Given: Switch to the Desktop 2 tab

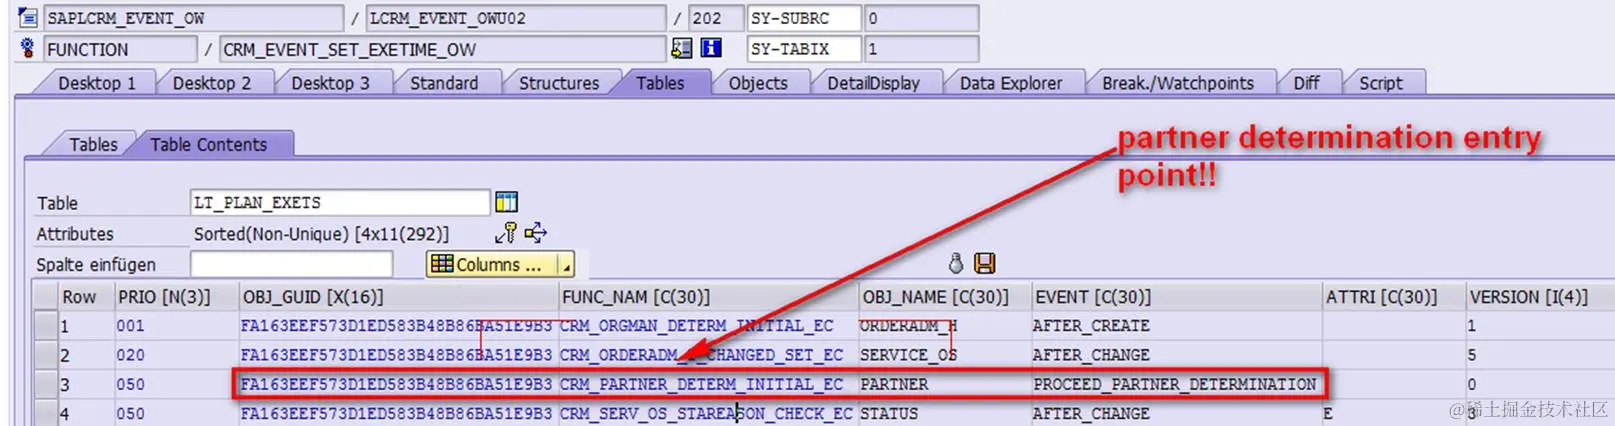Looking at the screenshot, I should [212, 83].
